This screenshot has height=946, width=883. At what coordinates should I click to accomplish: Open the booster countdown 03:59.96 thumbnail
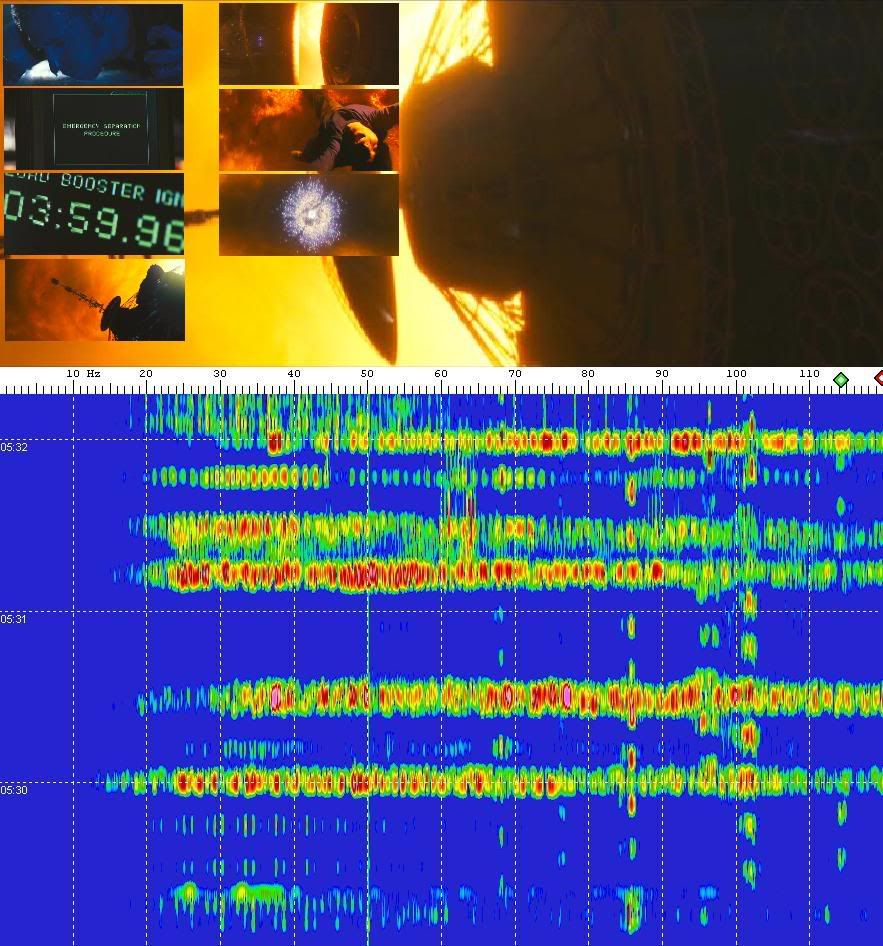click(94, 213)
